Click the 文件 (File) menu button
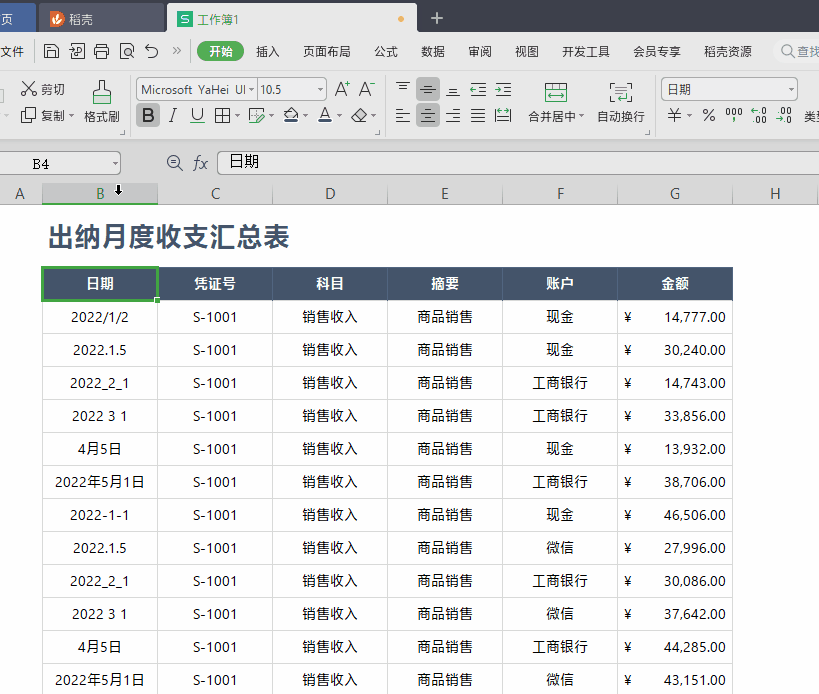819x694 pixels. pos(12,52)
